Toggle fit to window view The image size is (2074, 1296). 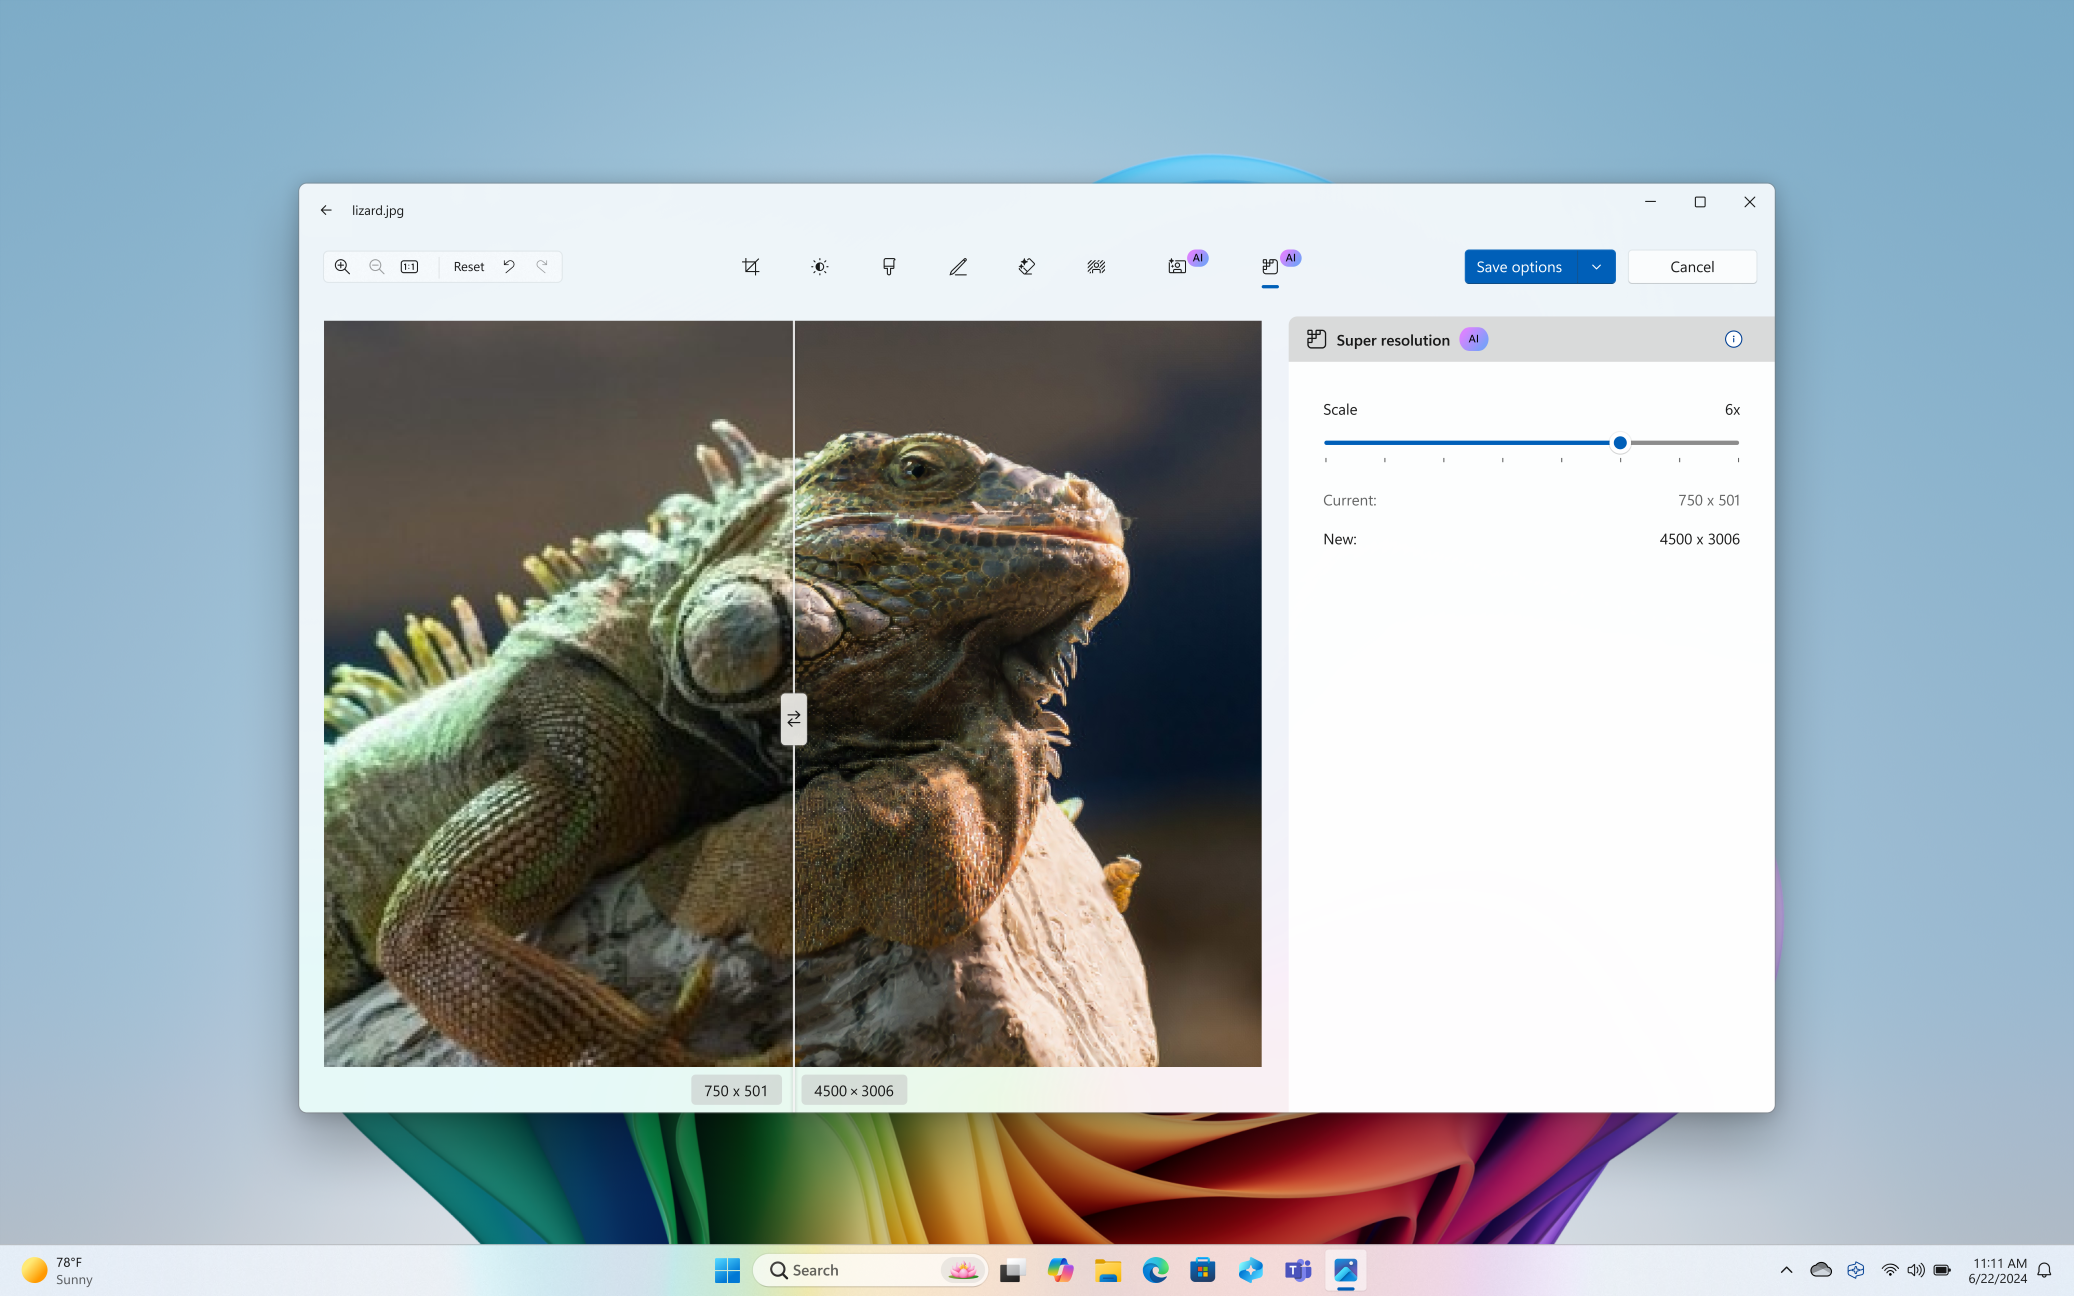(411, 266)
